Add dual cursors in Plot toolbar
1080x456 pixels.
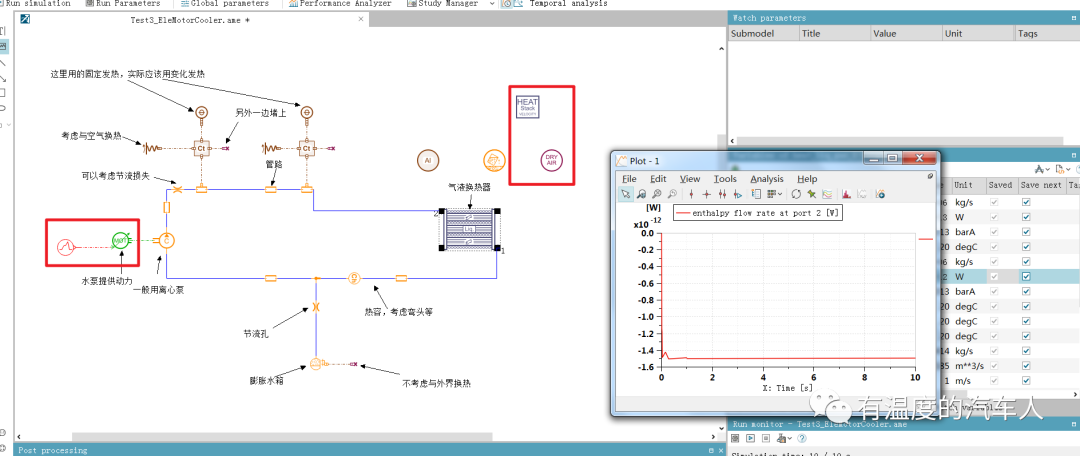[x=723, y=194]
